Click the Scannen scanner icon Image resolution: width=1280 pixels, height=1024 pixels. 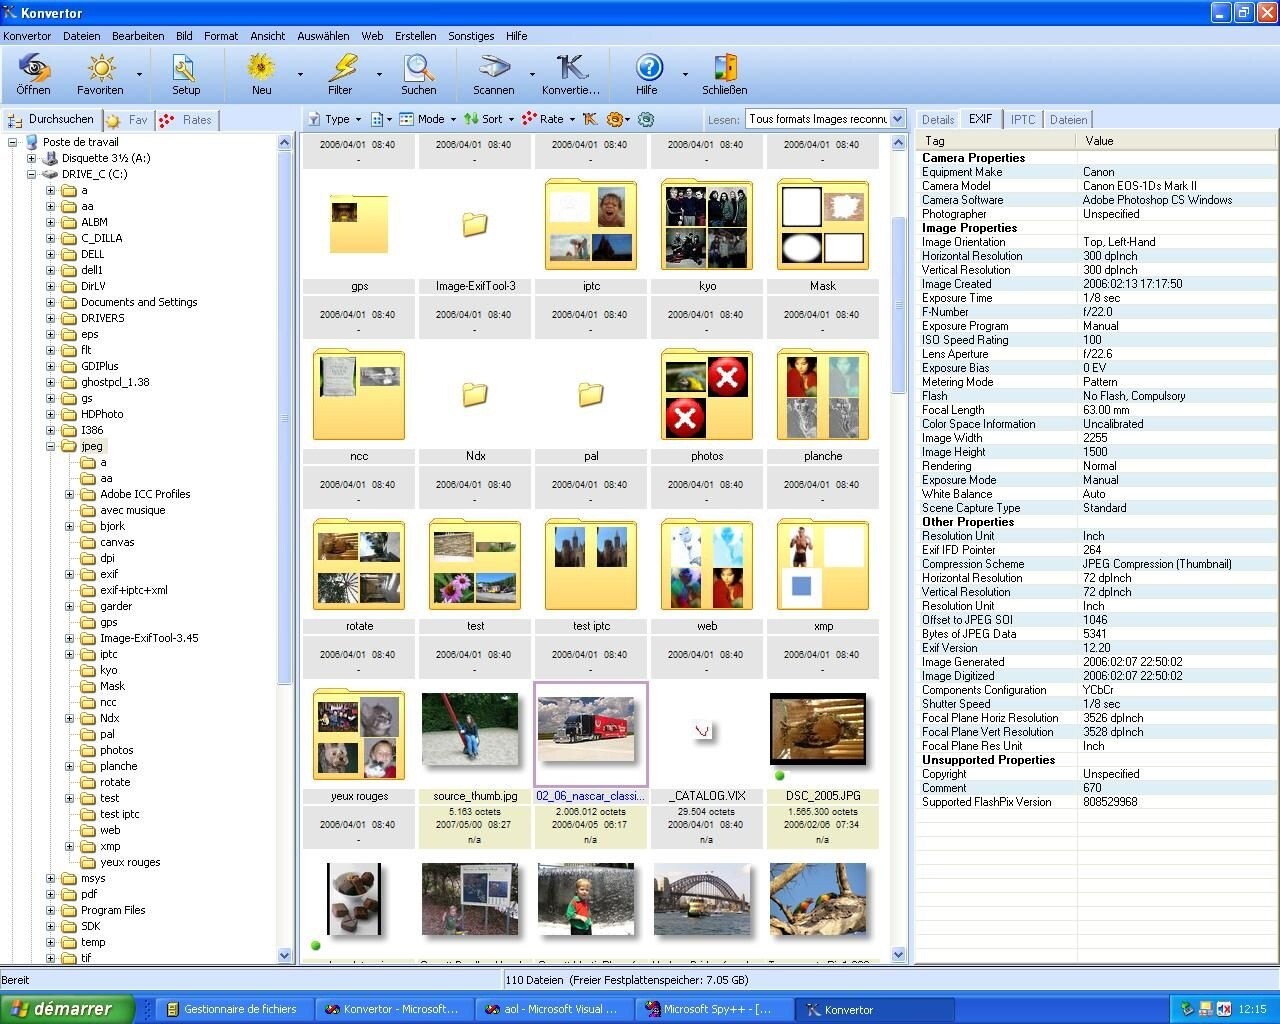tap(493, 75)
